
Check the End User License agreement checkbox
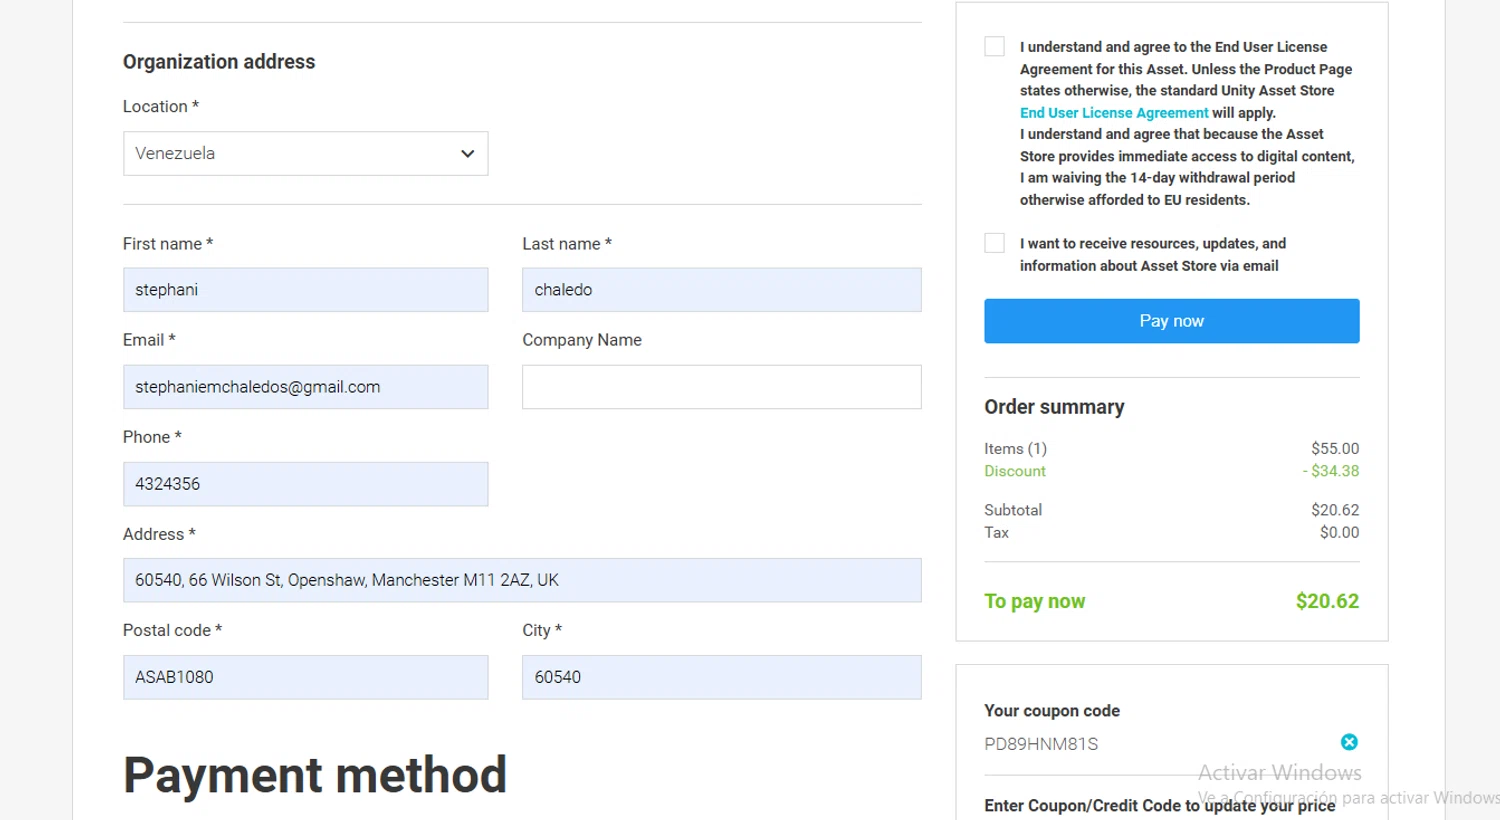994,46
